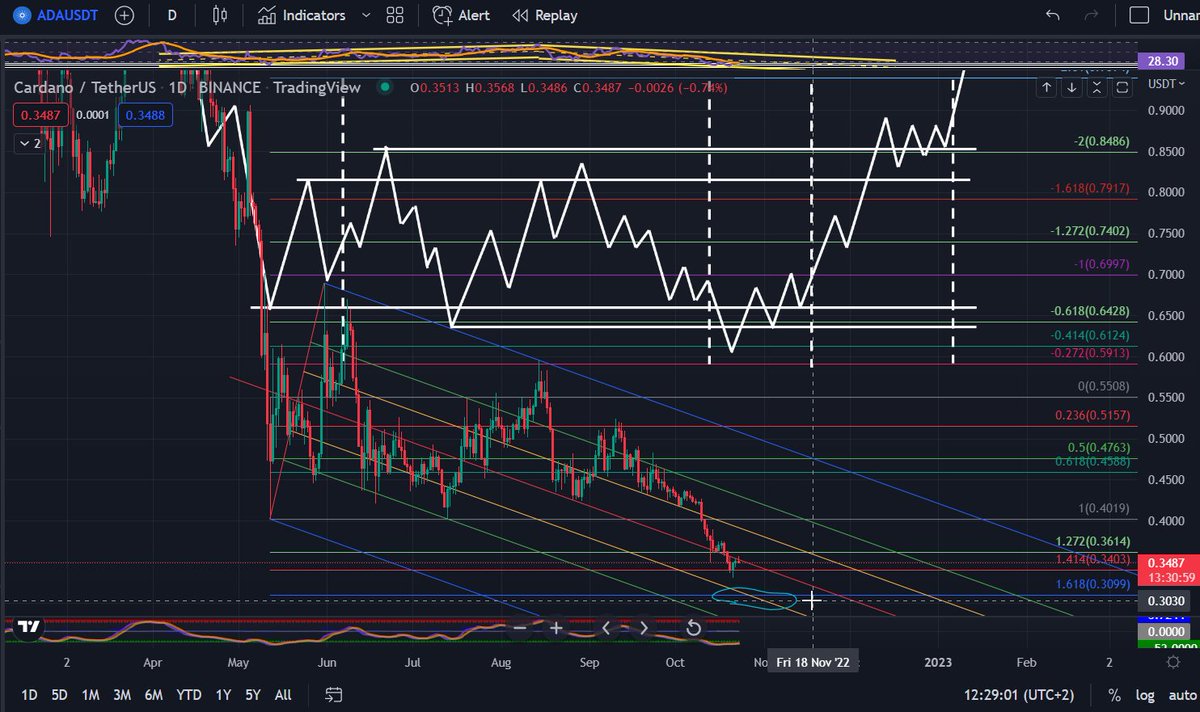
Task: Select the 5D date range
Action: (x=60, y=694)
